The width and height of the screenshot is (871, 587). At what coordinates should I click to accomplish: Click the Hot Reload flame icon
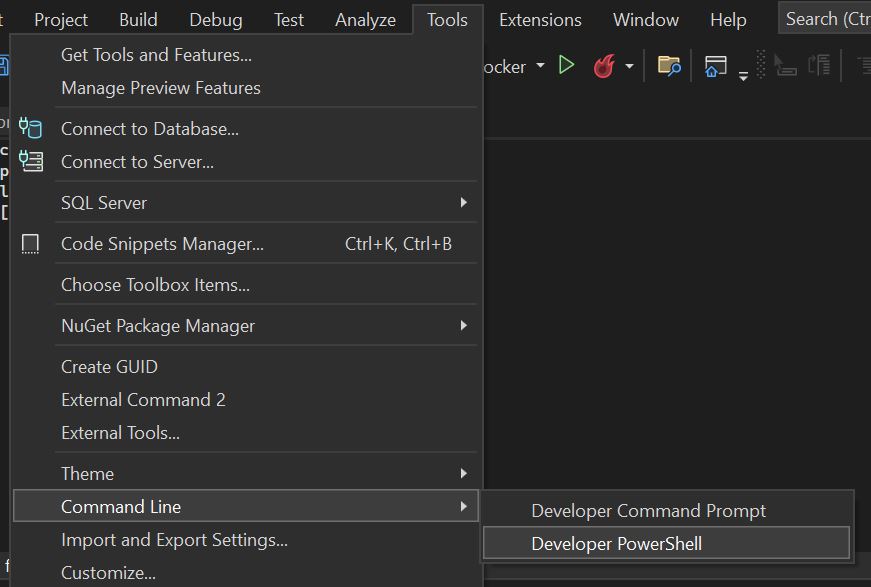coord(603,67)
